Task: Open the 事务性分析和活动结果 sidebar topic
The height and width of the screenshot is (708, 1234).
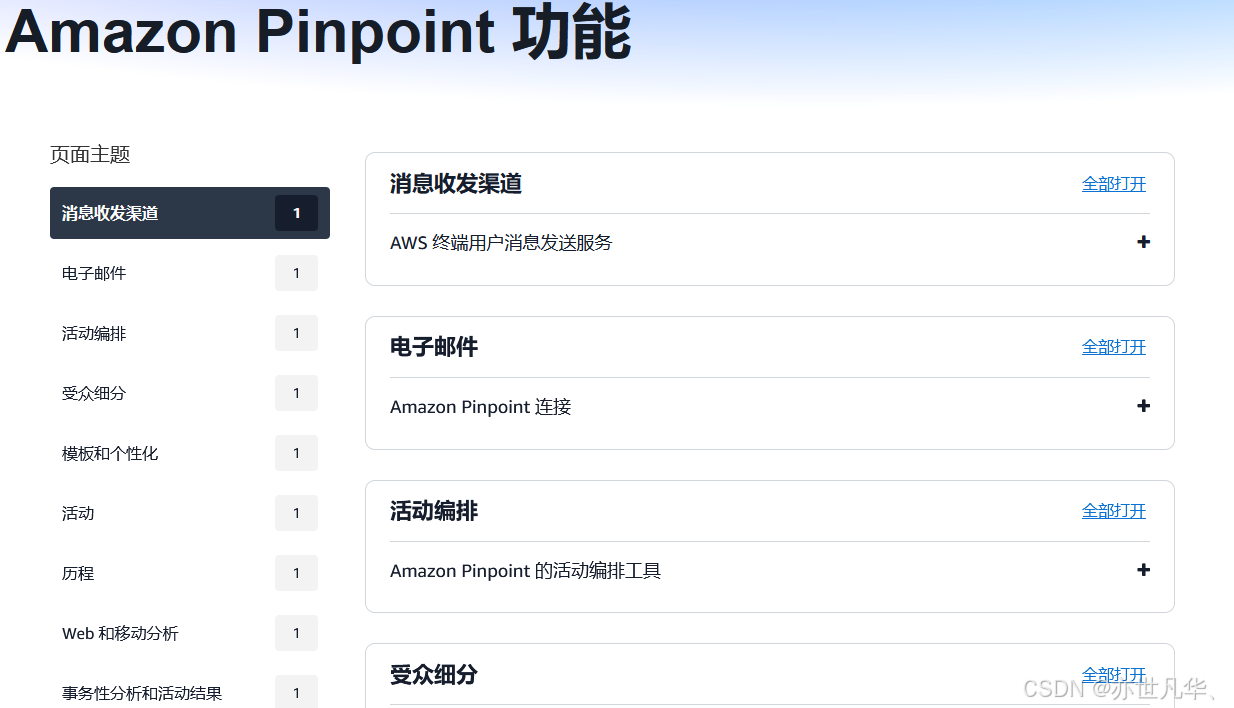Action: click(142, 692)
